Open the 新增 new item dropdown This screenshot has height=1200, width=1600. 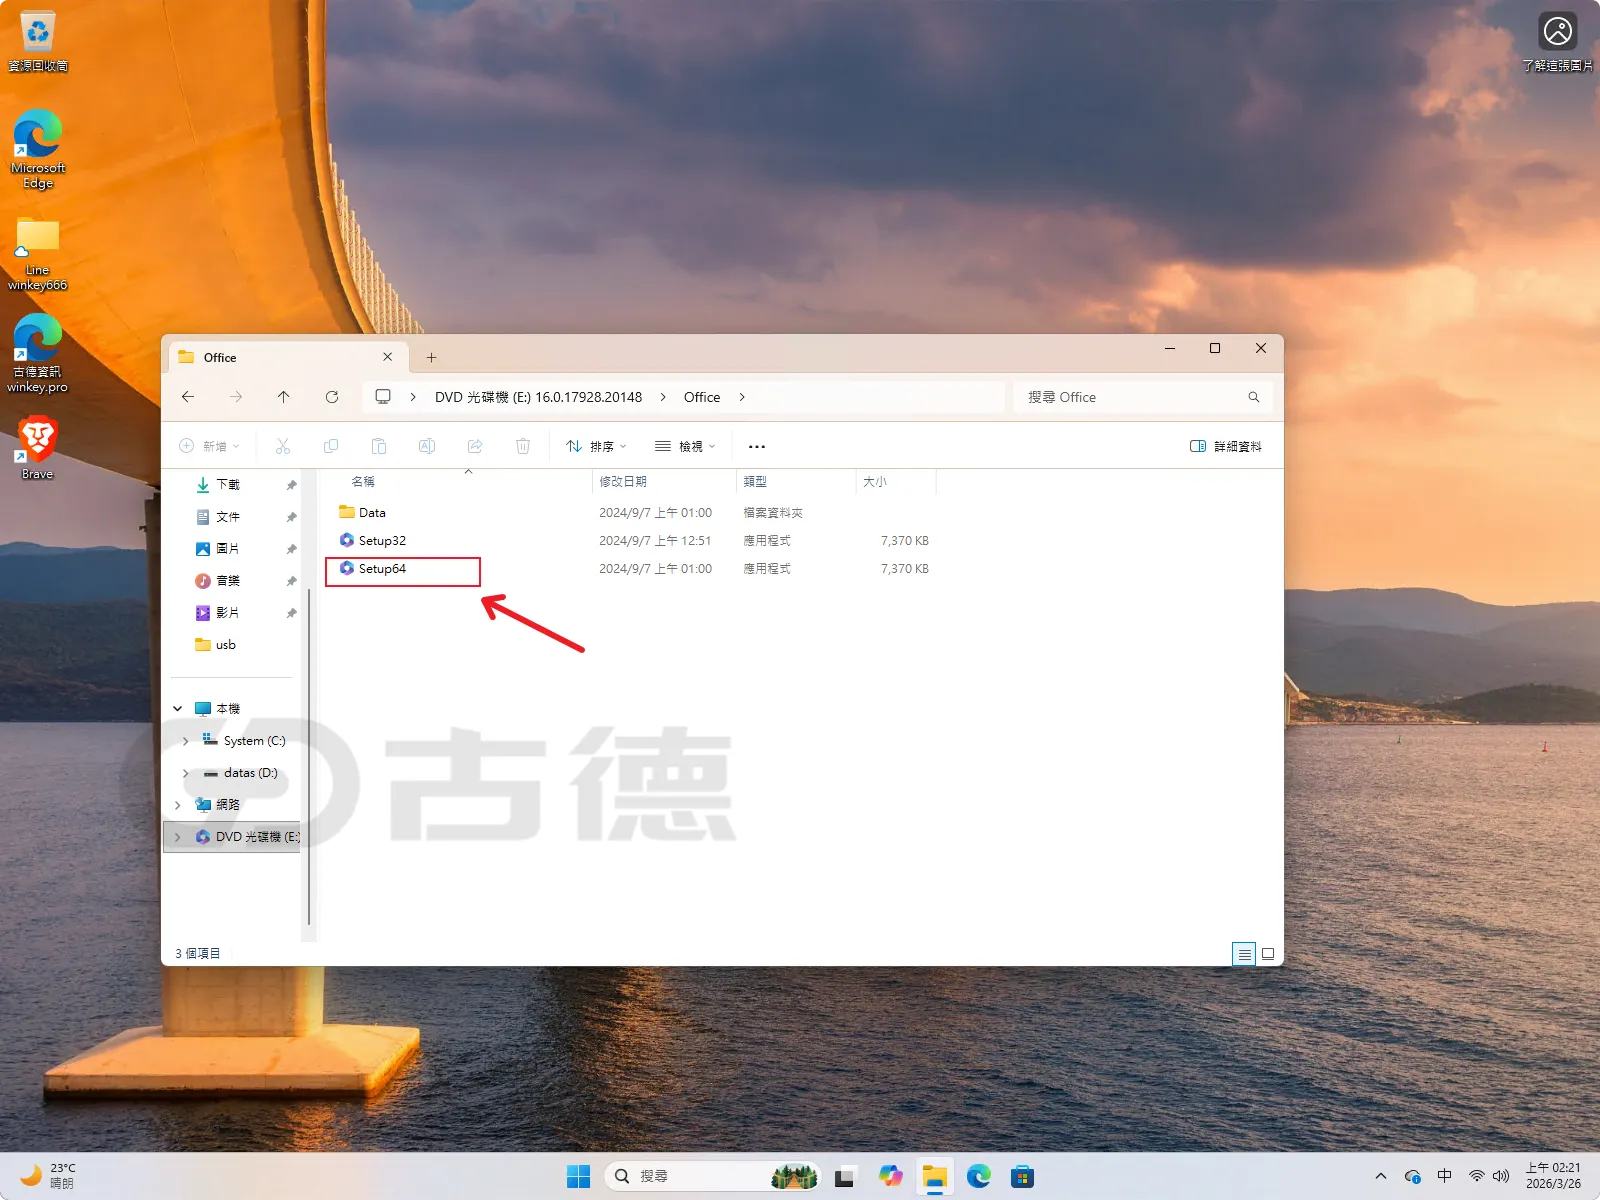coord(209,446)
